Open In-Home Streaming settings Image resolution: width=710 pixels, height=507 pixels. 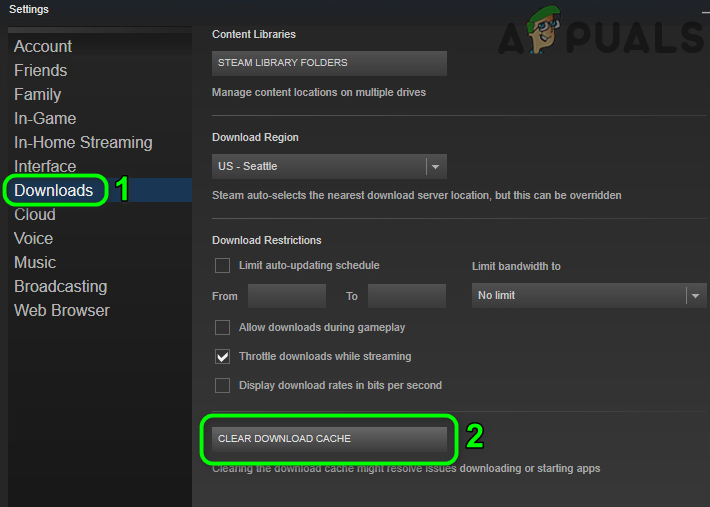coord(83,142)
